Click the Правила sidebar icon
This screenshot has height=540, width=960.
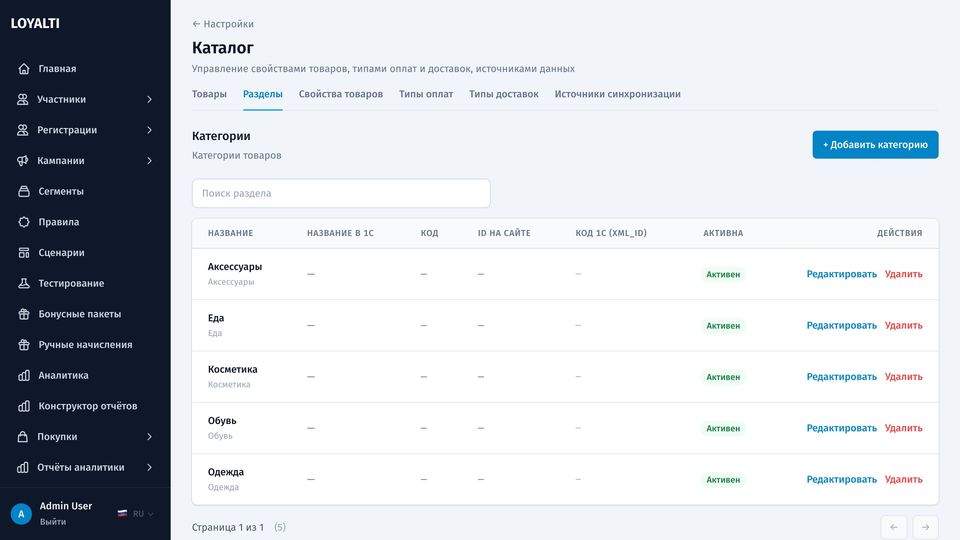[24, 222]
